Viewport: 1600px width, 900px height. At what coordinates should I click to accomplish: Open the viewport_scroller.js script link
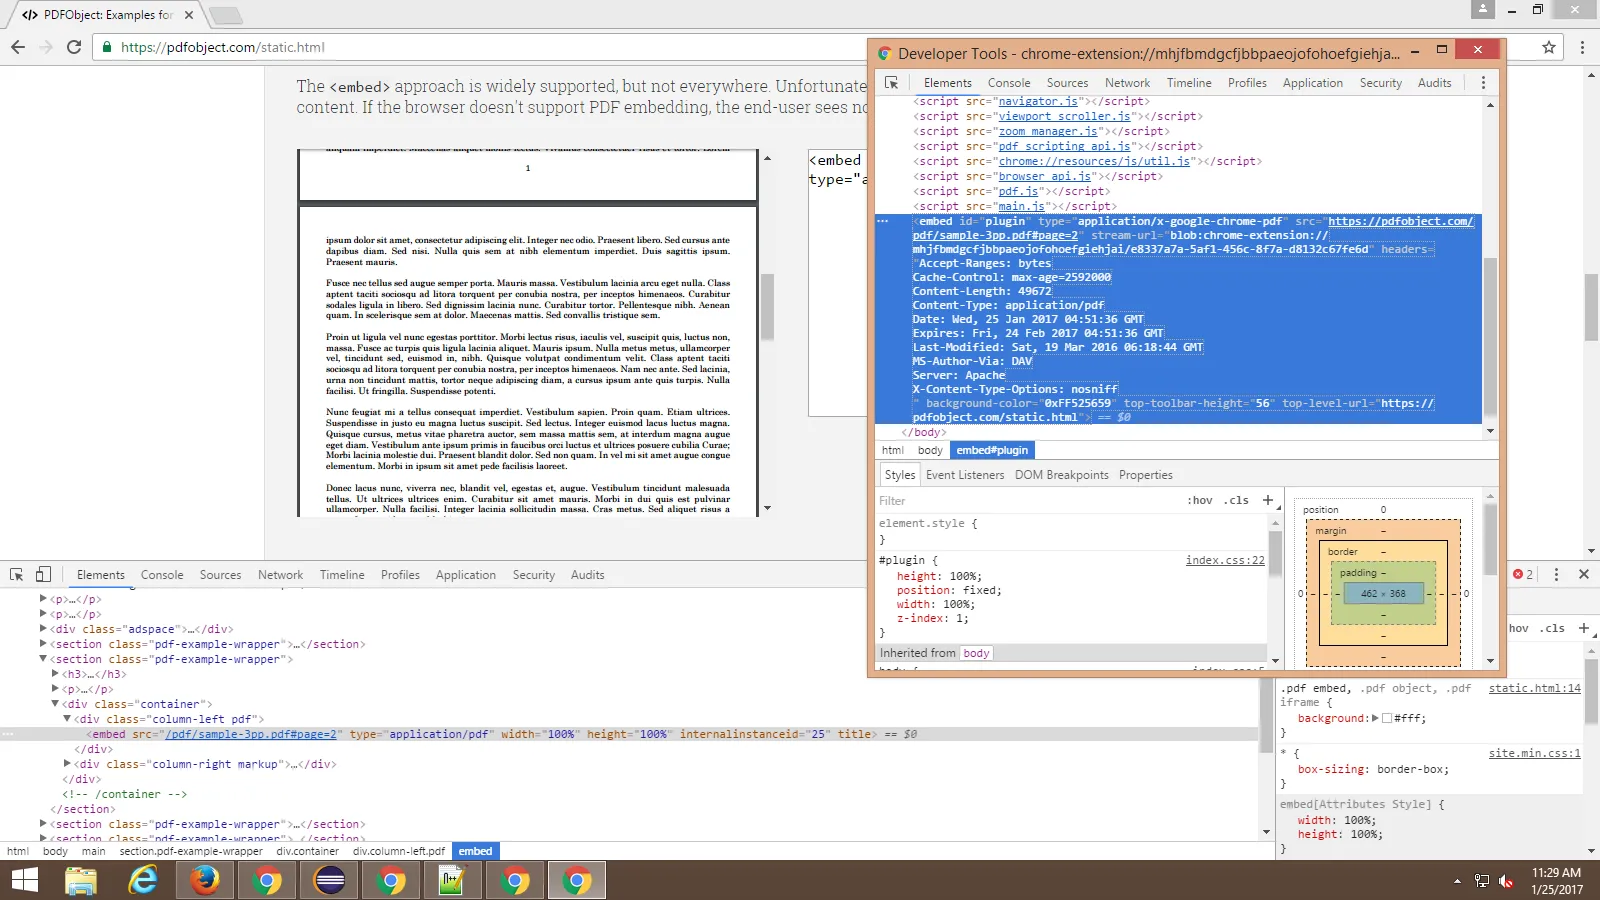[x=1064, y=116]
